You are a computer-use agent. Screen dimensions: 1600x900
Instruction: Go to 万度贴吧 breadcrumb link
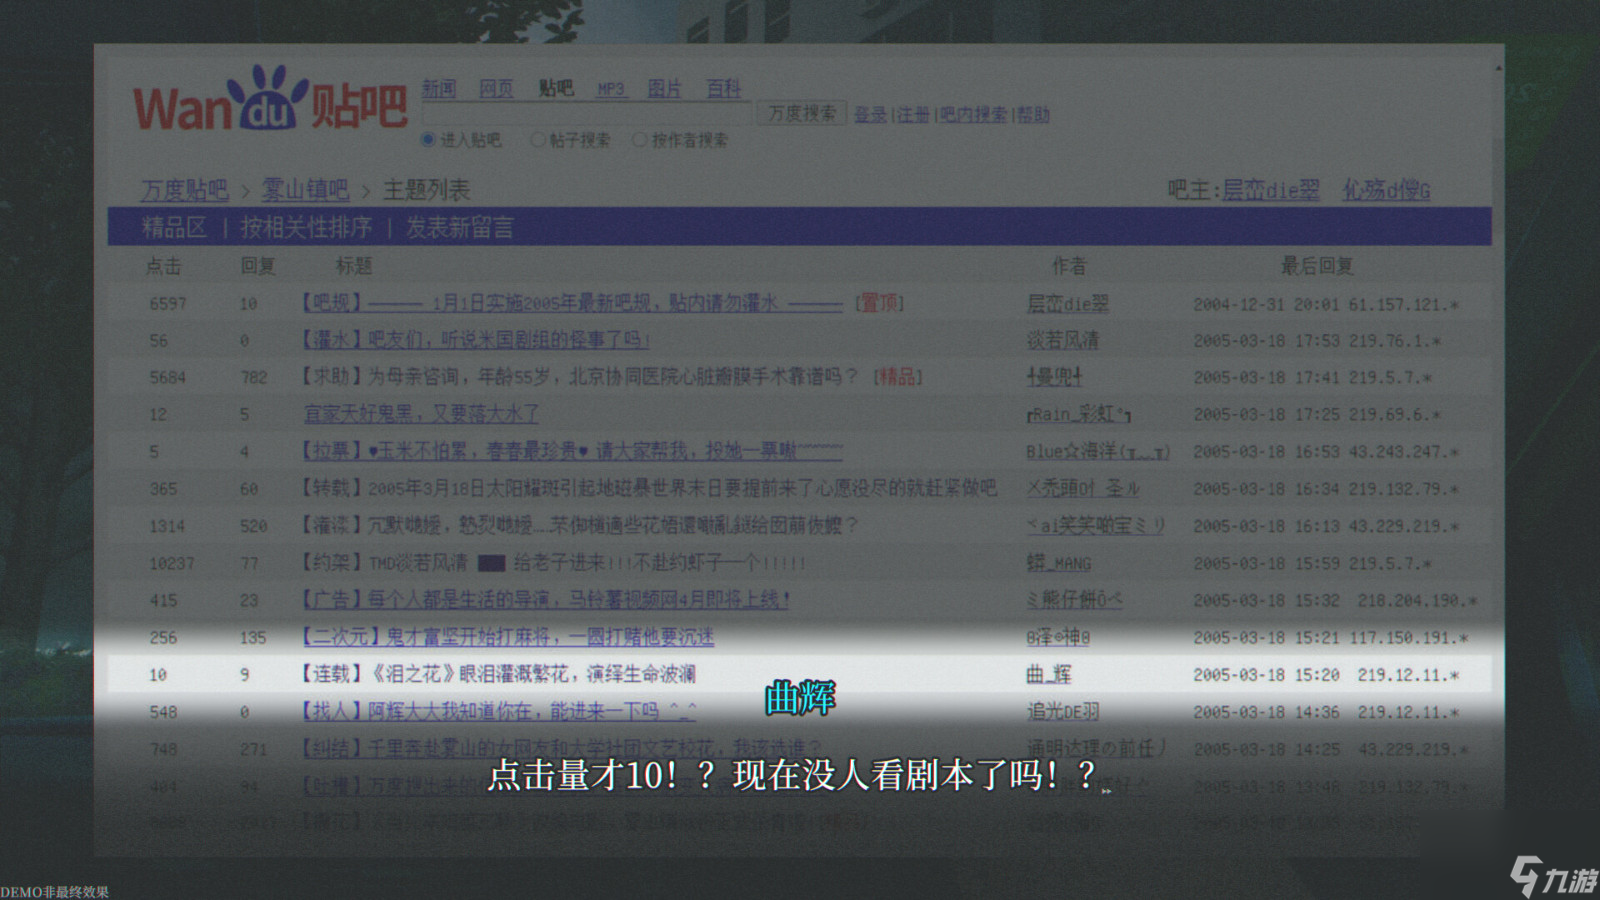pyautogui.click(x=185, y=190)
